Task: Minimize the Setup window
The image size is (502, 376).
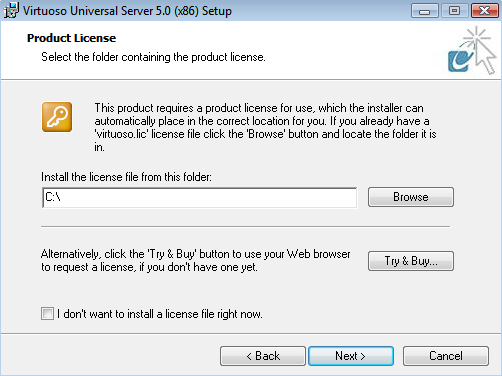Action: 425,11
